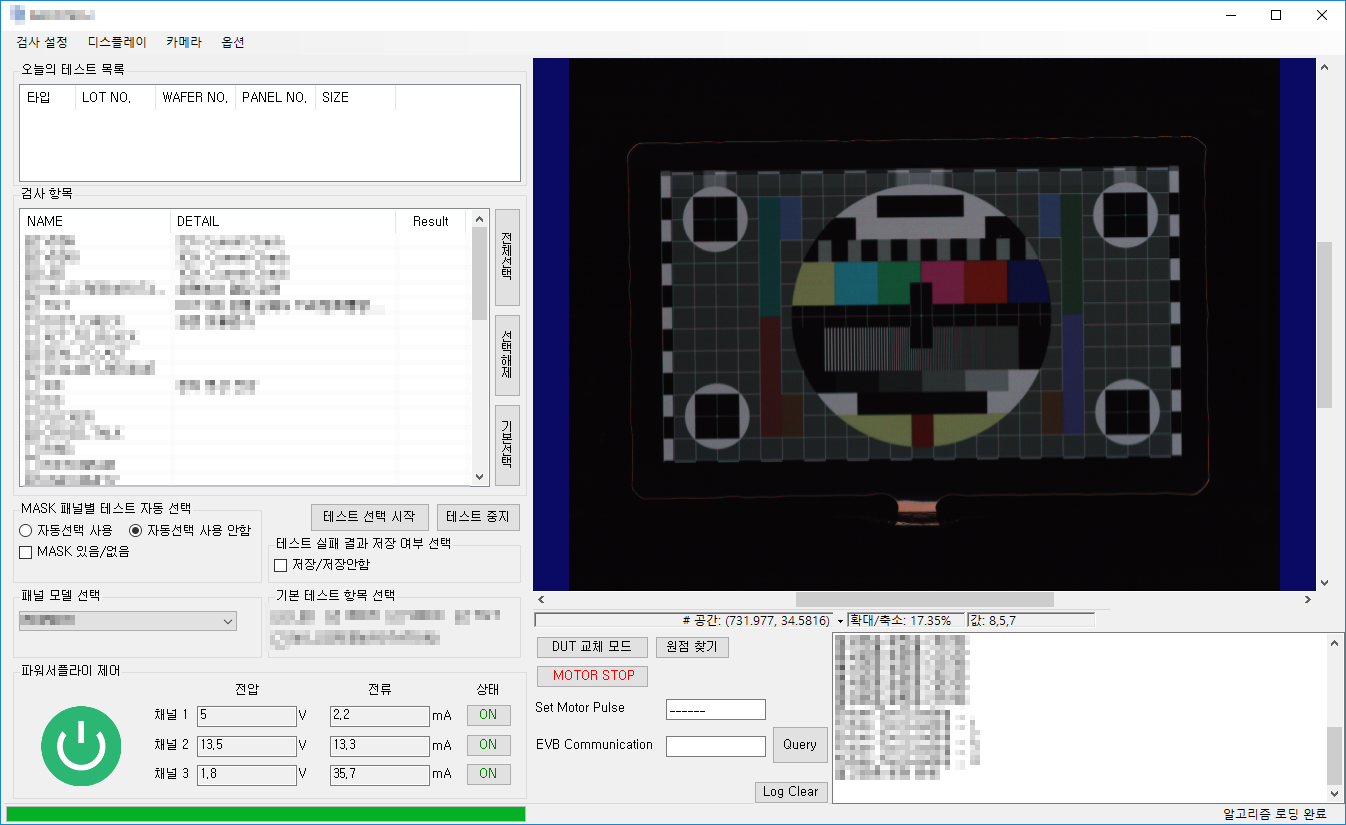This screenshot has width=1346, height=825.
Task: Click the red MOTOR STOP button
Action: (593, 676)
